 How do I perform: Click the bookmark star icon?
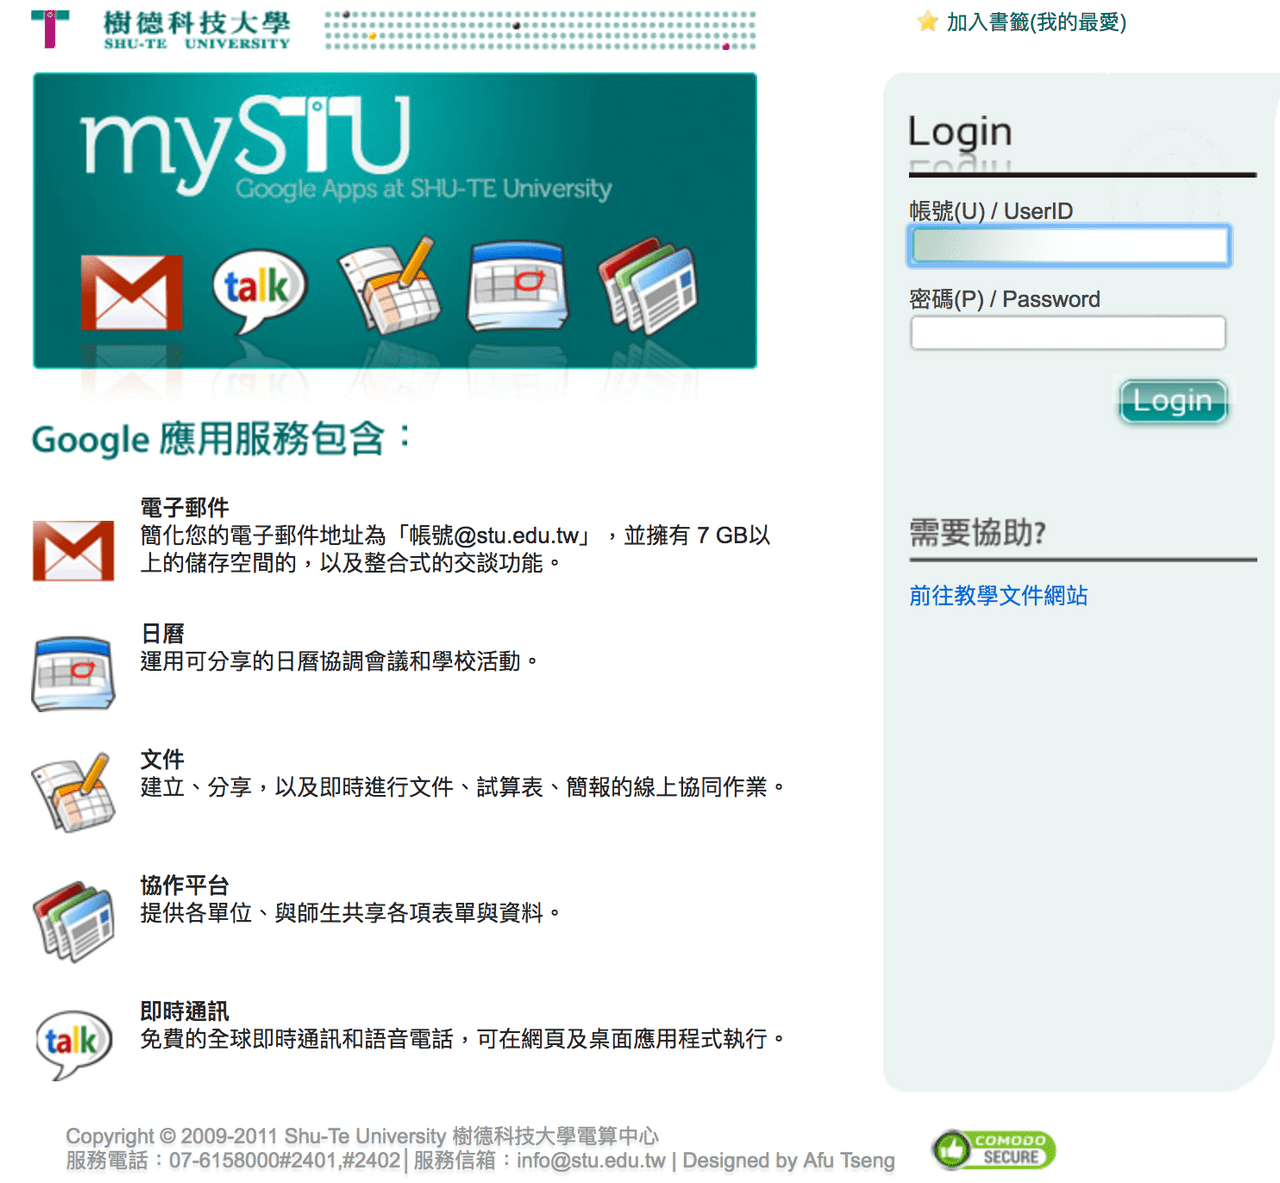(927, 21)
